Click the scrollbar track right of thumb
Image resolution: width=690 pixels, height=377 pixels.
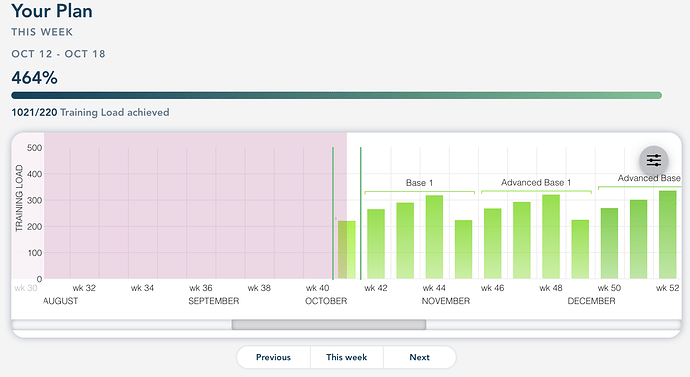[553, 325]
